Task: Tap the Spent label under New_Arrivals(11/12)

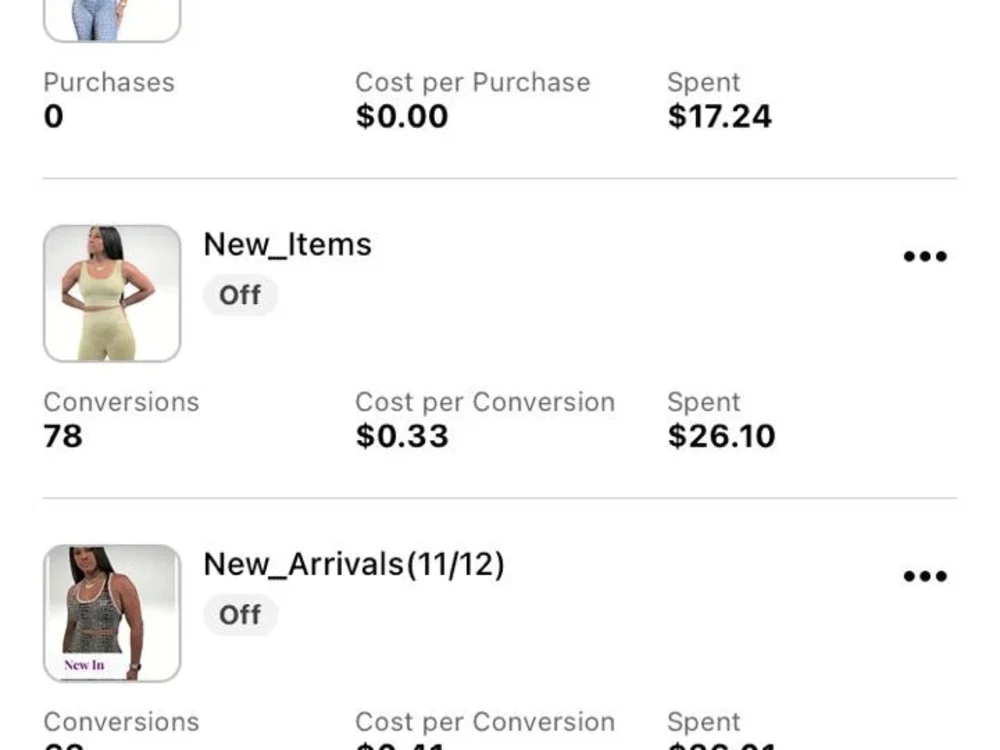Action: pyautogui.click(x=703, y=722)
